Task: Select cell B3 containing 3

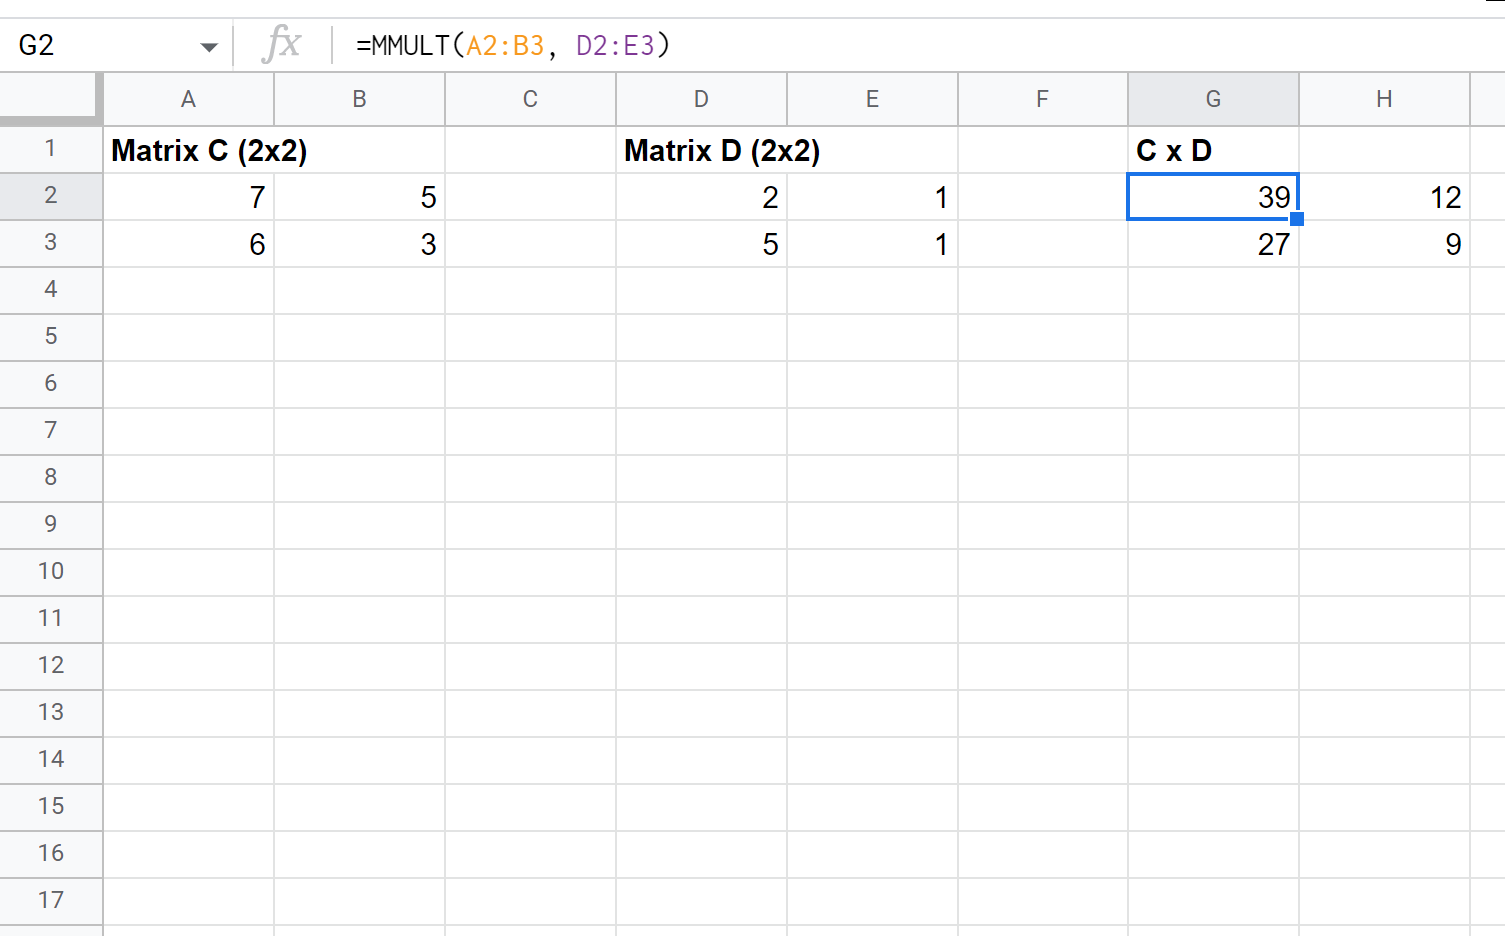Action: pos(359,243)
